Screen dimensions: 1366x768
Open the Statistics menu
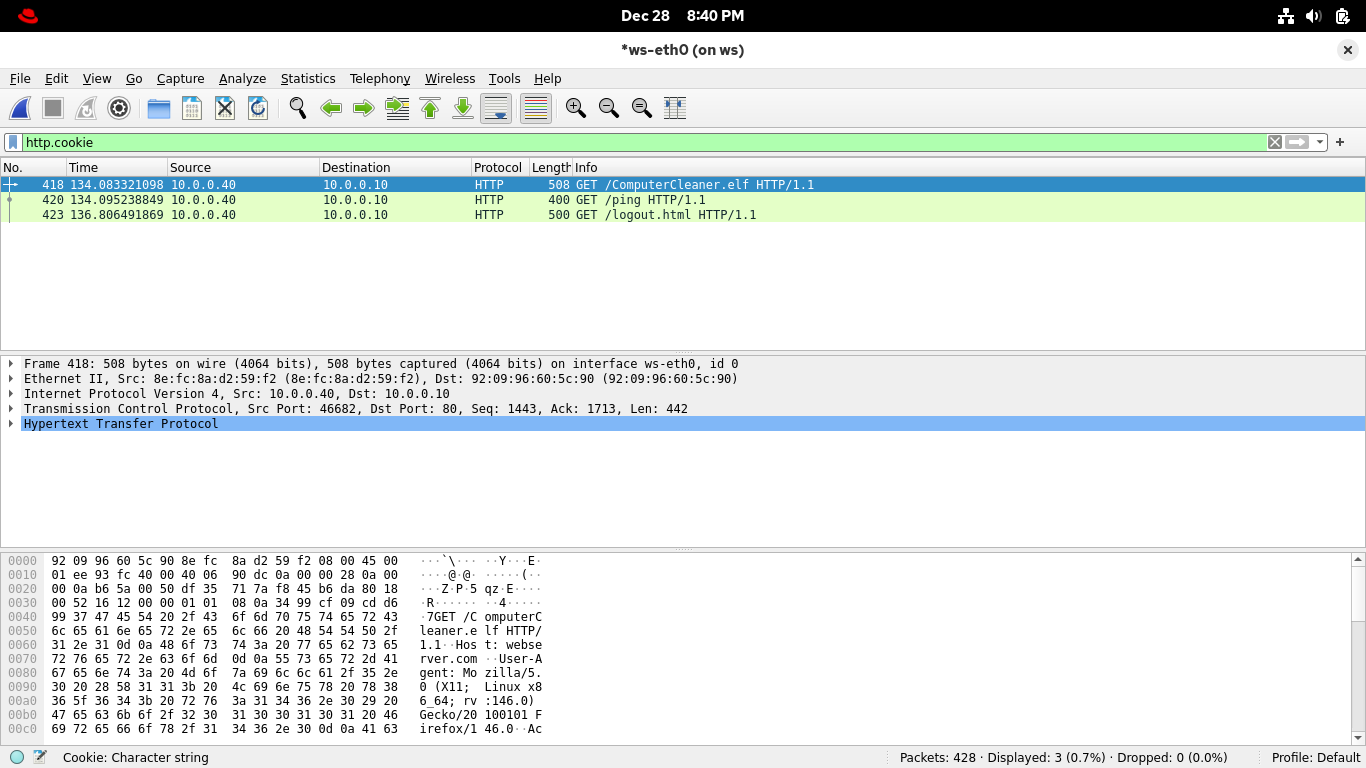coord(307,79)
